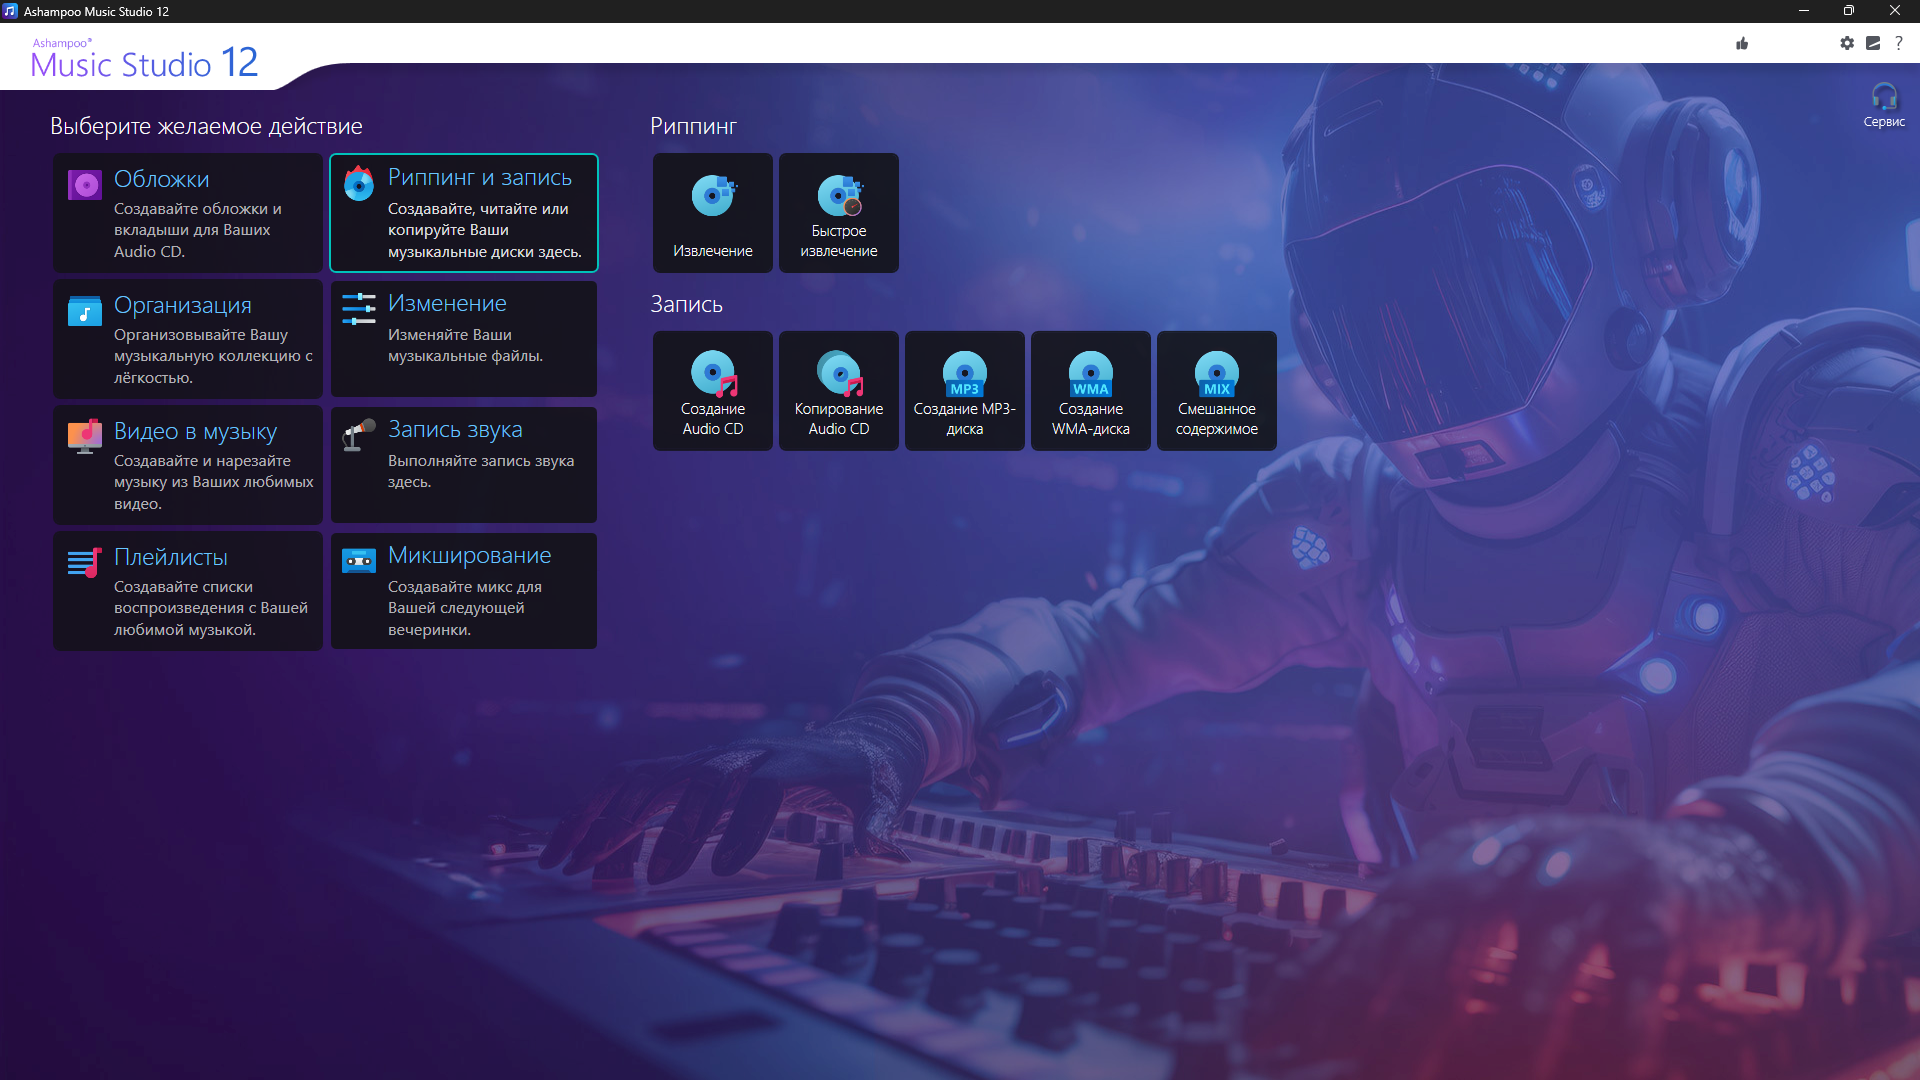Open settings gear icon
Screen dimensions: 1920x1080
pyautogui.click(x=1847, y=43)
